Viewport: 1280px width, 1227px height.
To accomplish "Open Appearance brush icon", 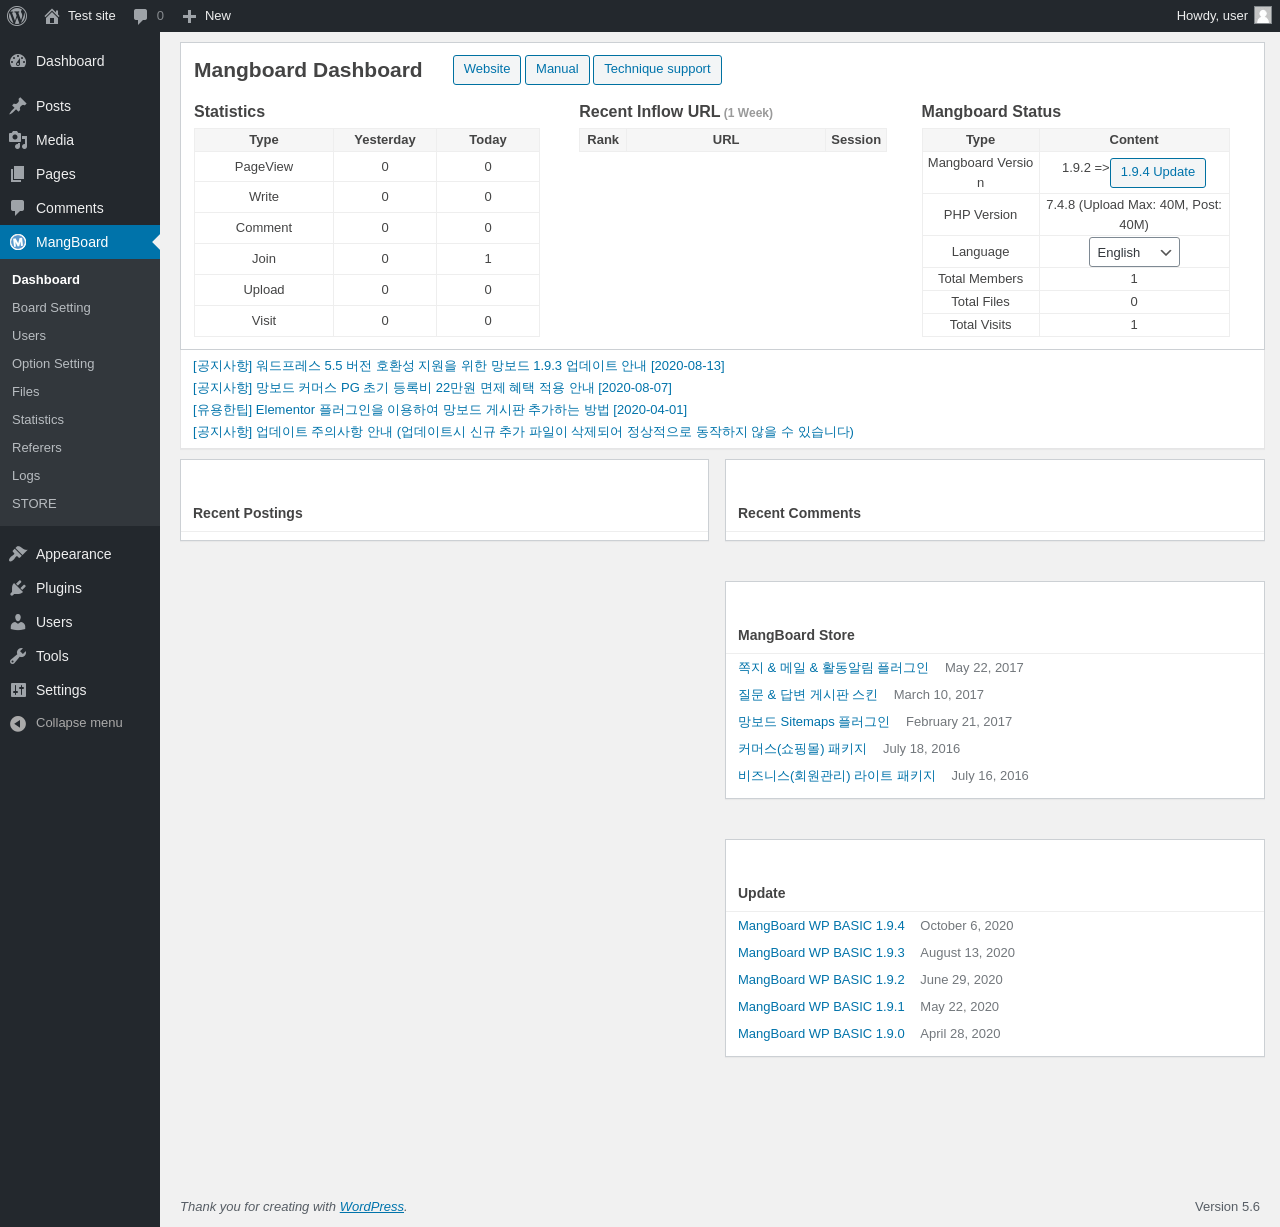I will [18, 554].
